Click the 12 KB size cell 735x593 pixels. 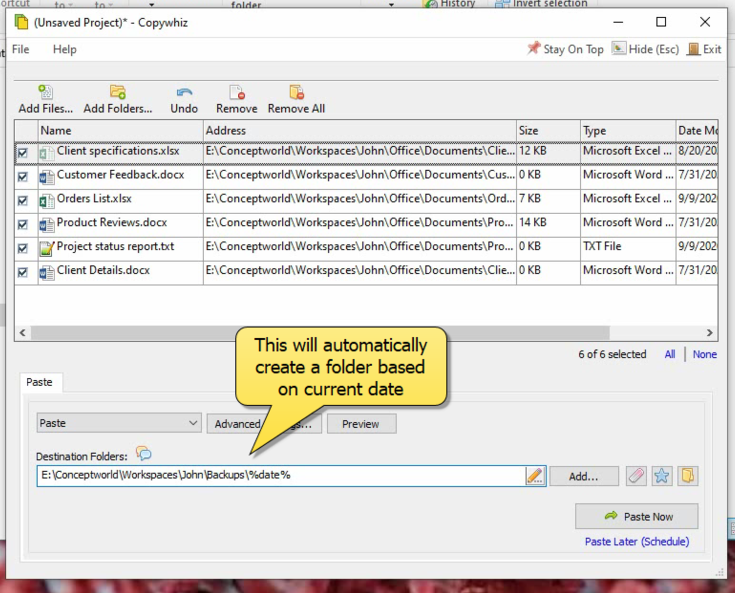coord(533,150)
